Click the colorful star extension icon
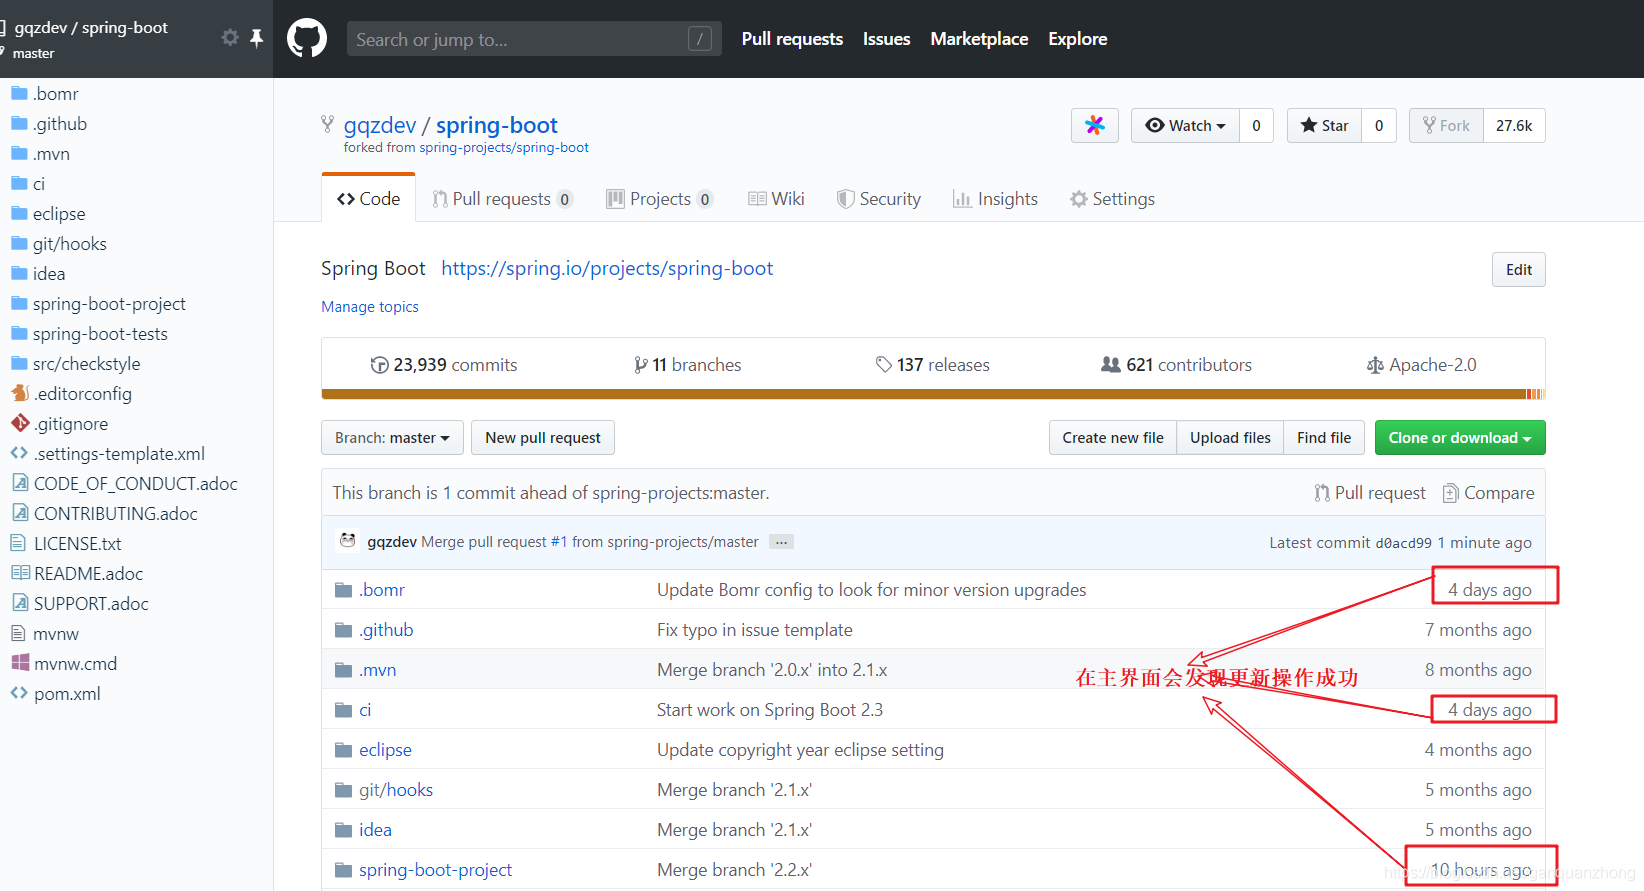 point(1095,125)
